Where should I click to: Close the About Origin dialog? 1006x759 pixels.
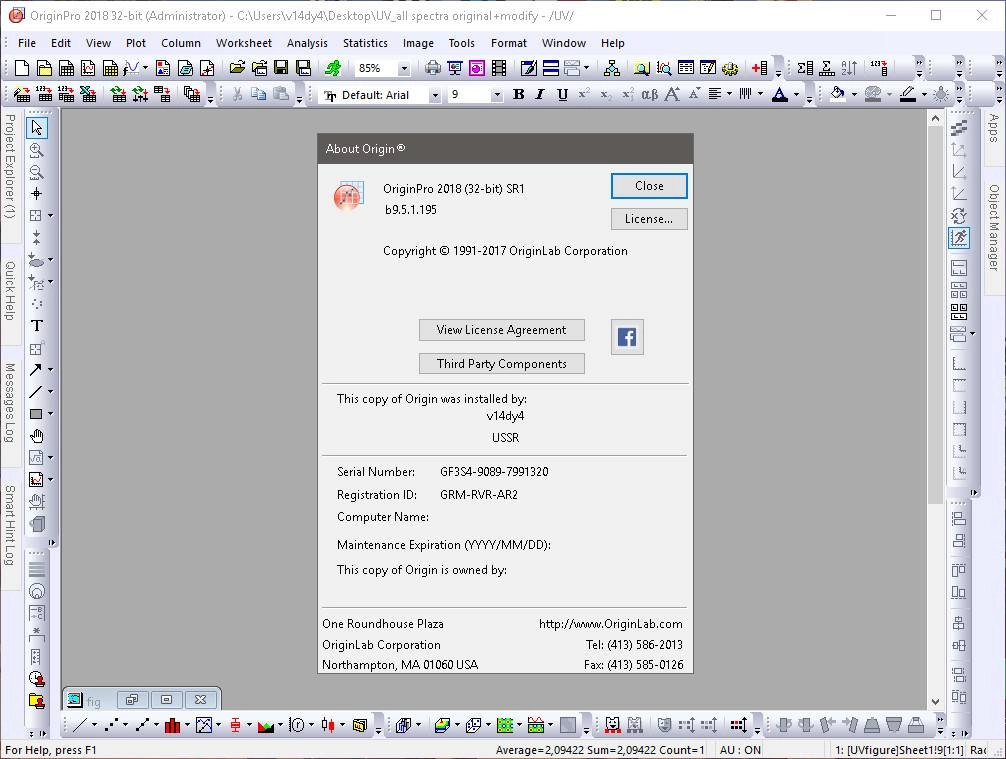[x=649, y=186]
